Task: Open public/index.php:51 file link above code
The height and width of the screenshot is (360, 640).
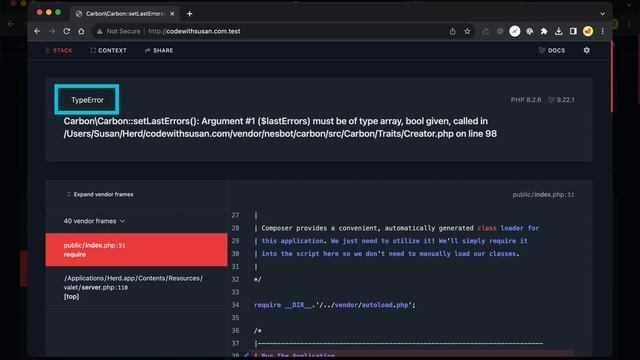Action: (x=543, y=195)
